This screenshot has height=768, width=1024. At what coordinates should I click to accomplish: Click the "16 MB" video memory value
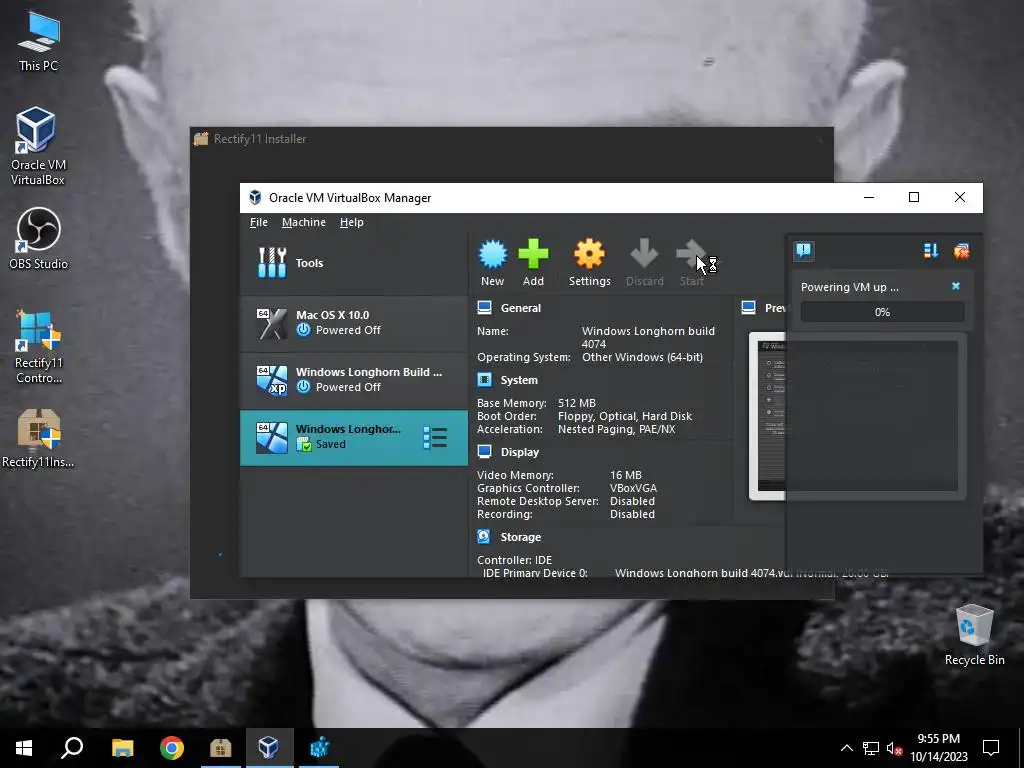pos(626,475)
